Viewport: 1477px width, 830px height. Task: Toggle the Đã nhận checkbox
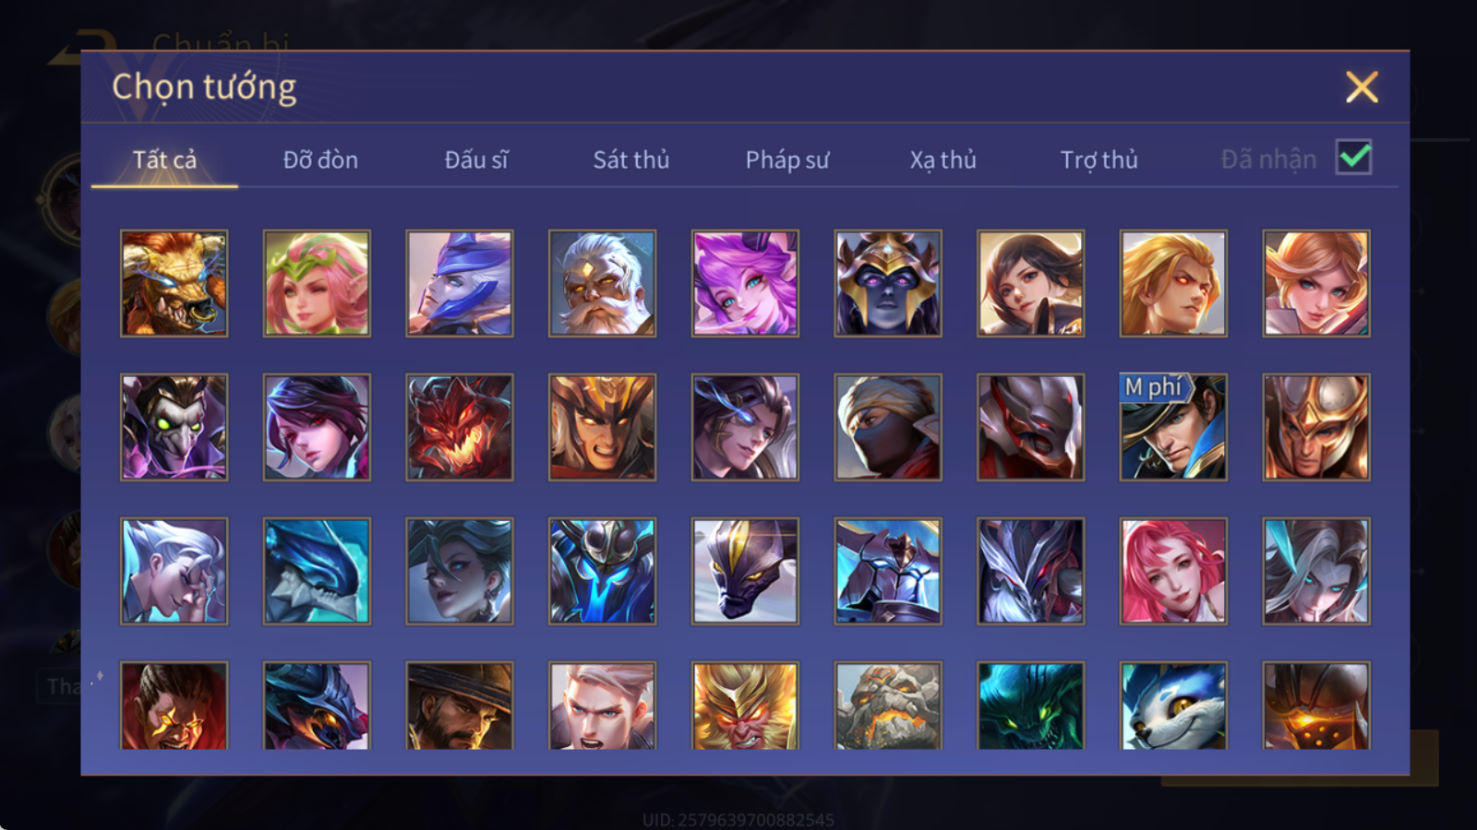(1354, 158)
